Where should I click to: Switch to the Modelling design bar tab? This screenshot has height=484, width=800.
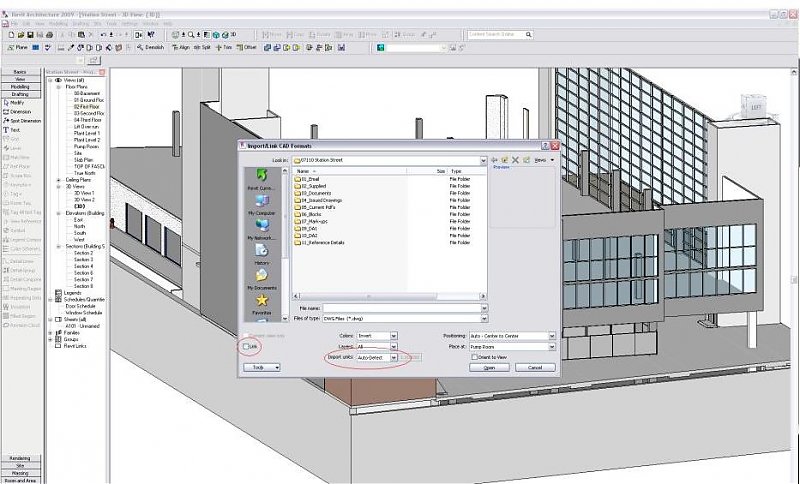pos(20,87)
